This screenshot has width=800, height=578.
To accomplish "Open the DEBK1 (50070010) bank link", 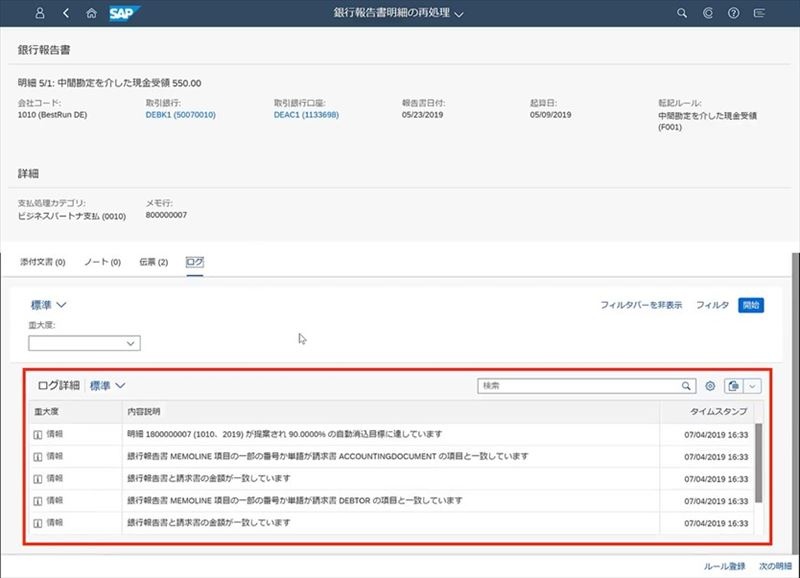I will pos(181,115).
